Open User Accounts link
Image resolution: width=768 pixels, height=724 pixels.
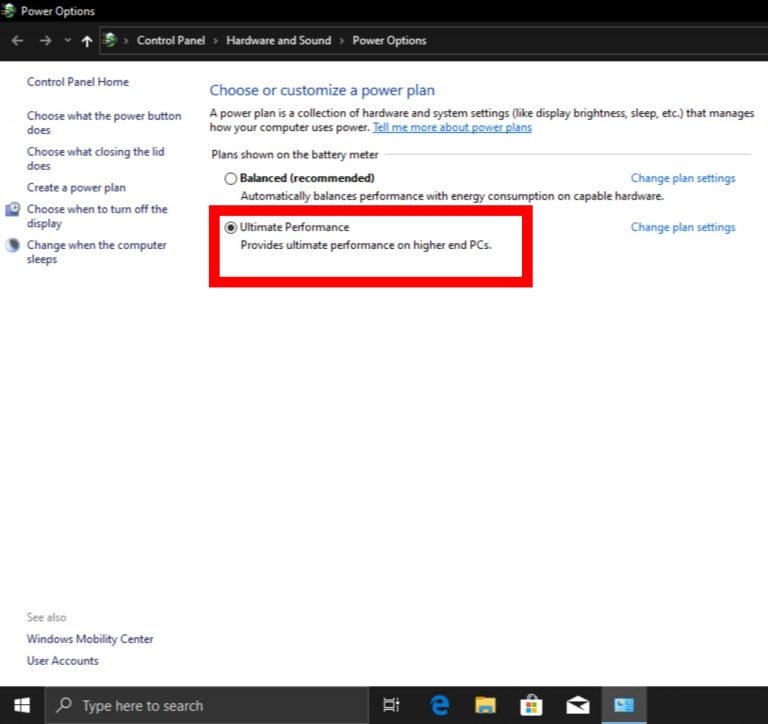tap(63, 661)
